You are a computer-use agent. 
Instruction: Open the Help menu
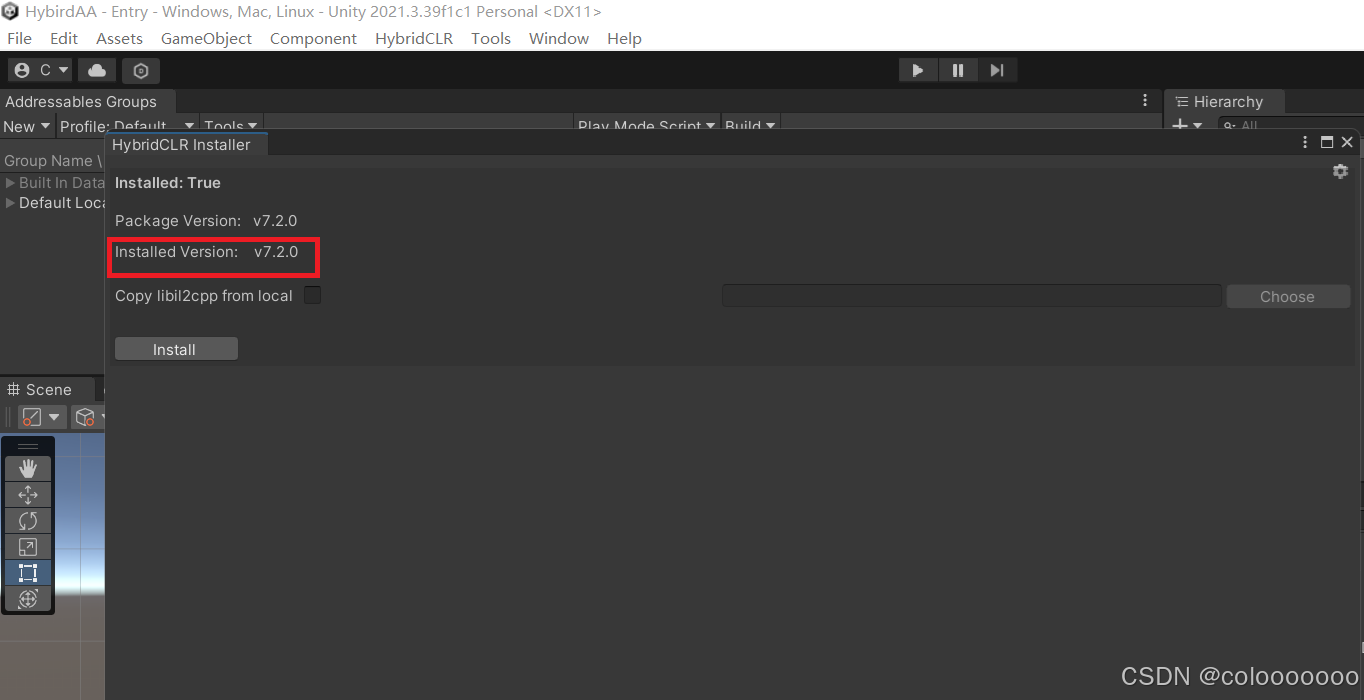pyautogui.click(x=624, y=38)
